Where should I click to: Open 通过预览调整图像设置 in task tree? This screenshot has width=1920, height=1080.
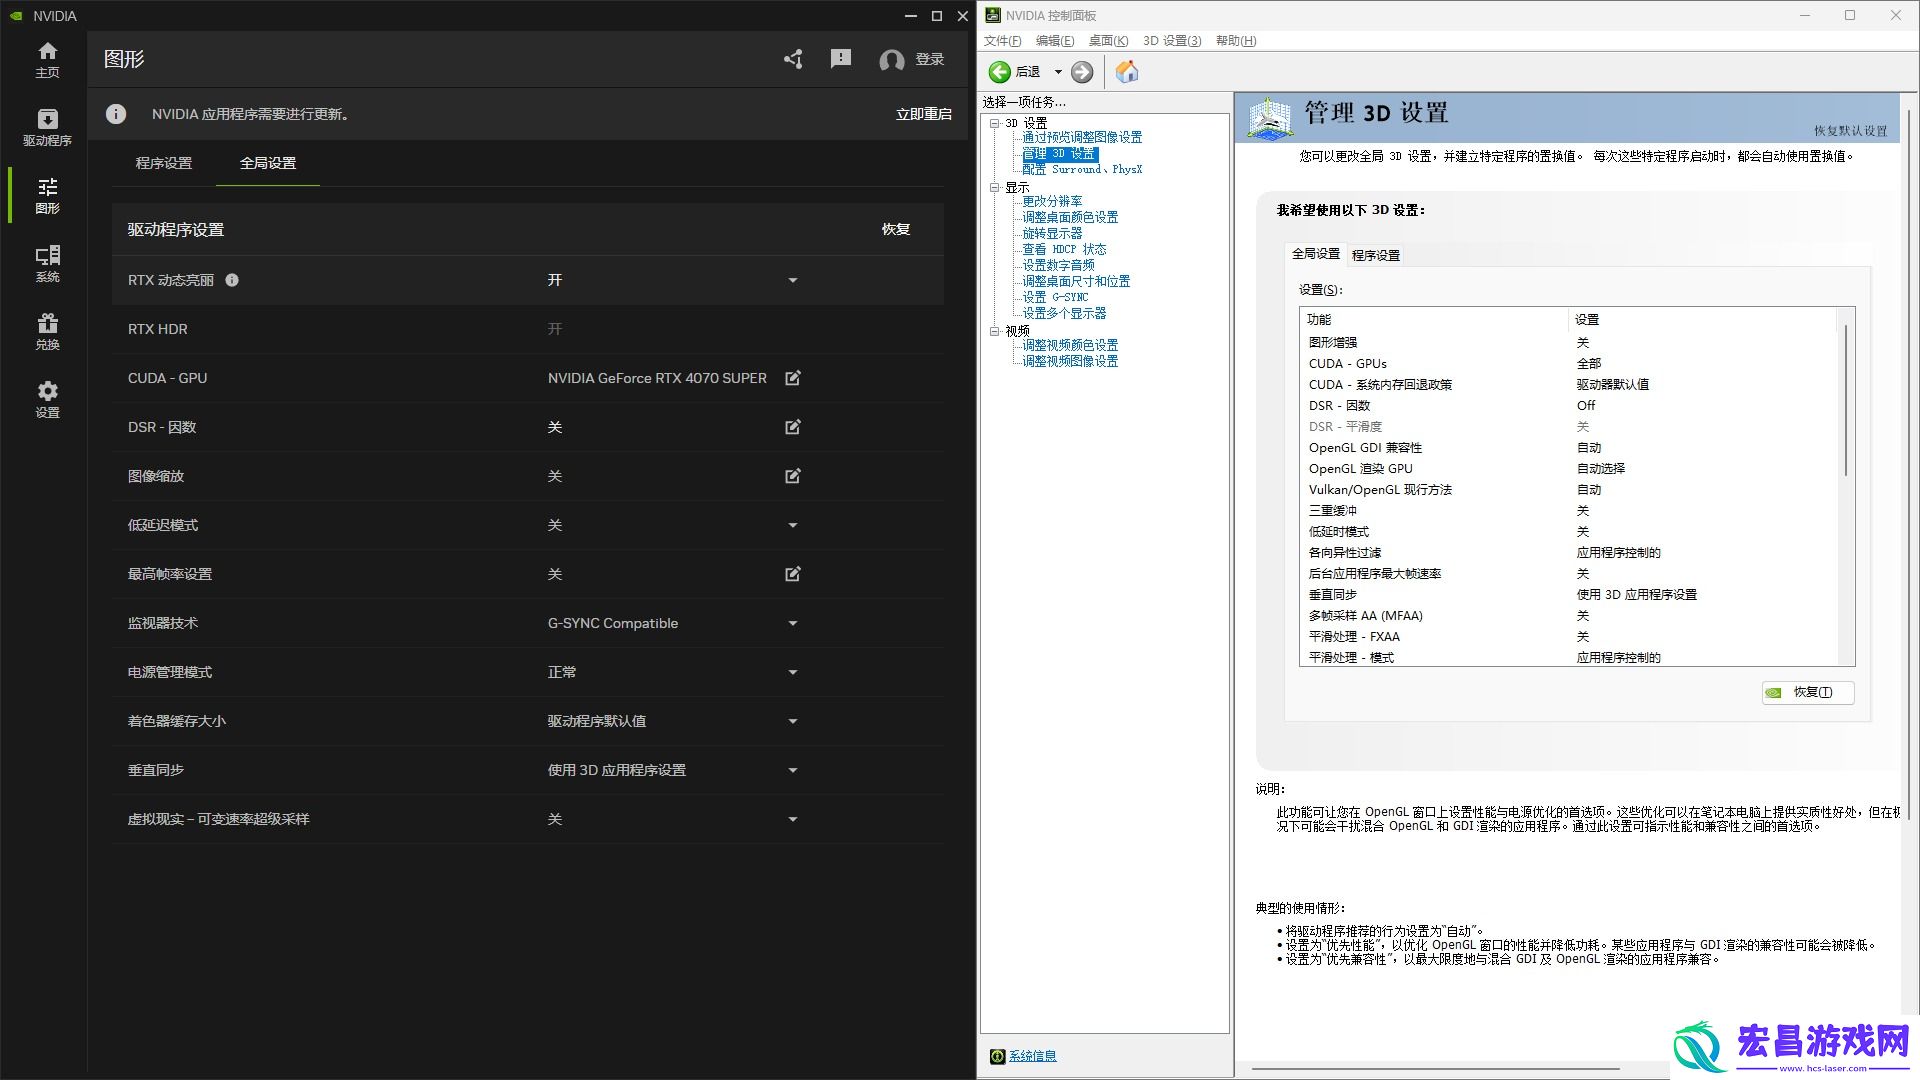click(1082, 138)
